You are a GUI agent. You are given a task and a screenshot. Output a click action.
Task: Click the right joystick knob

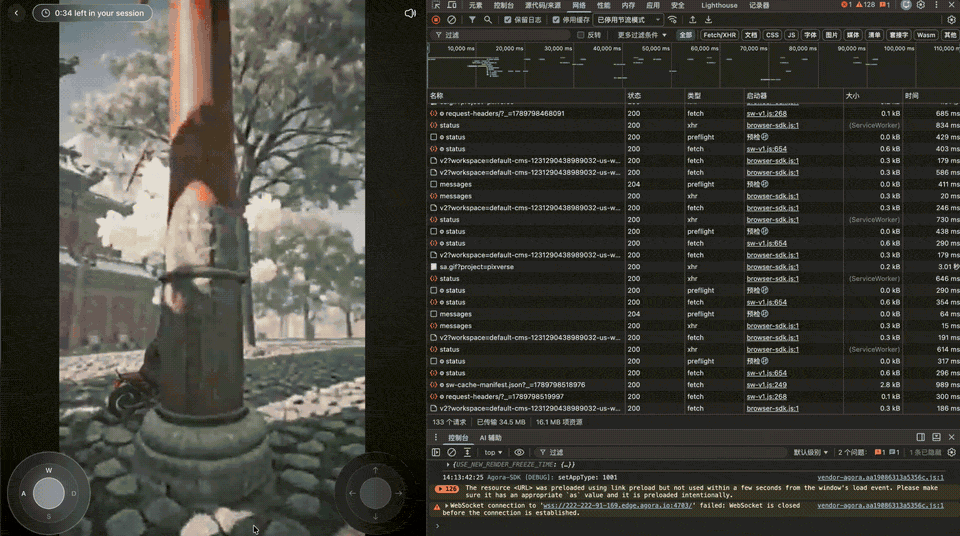click(x=375, y=493)
